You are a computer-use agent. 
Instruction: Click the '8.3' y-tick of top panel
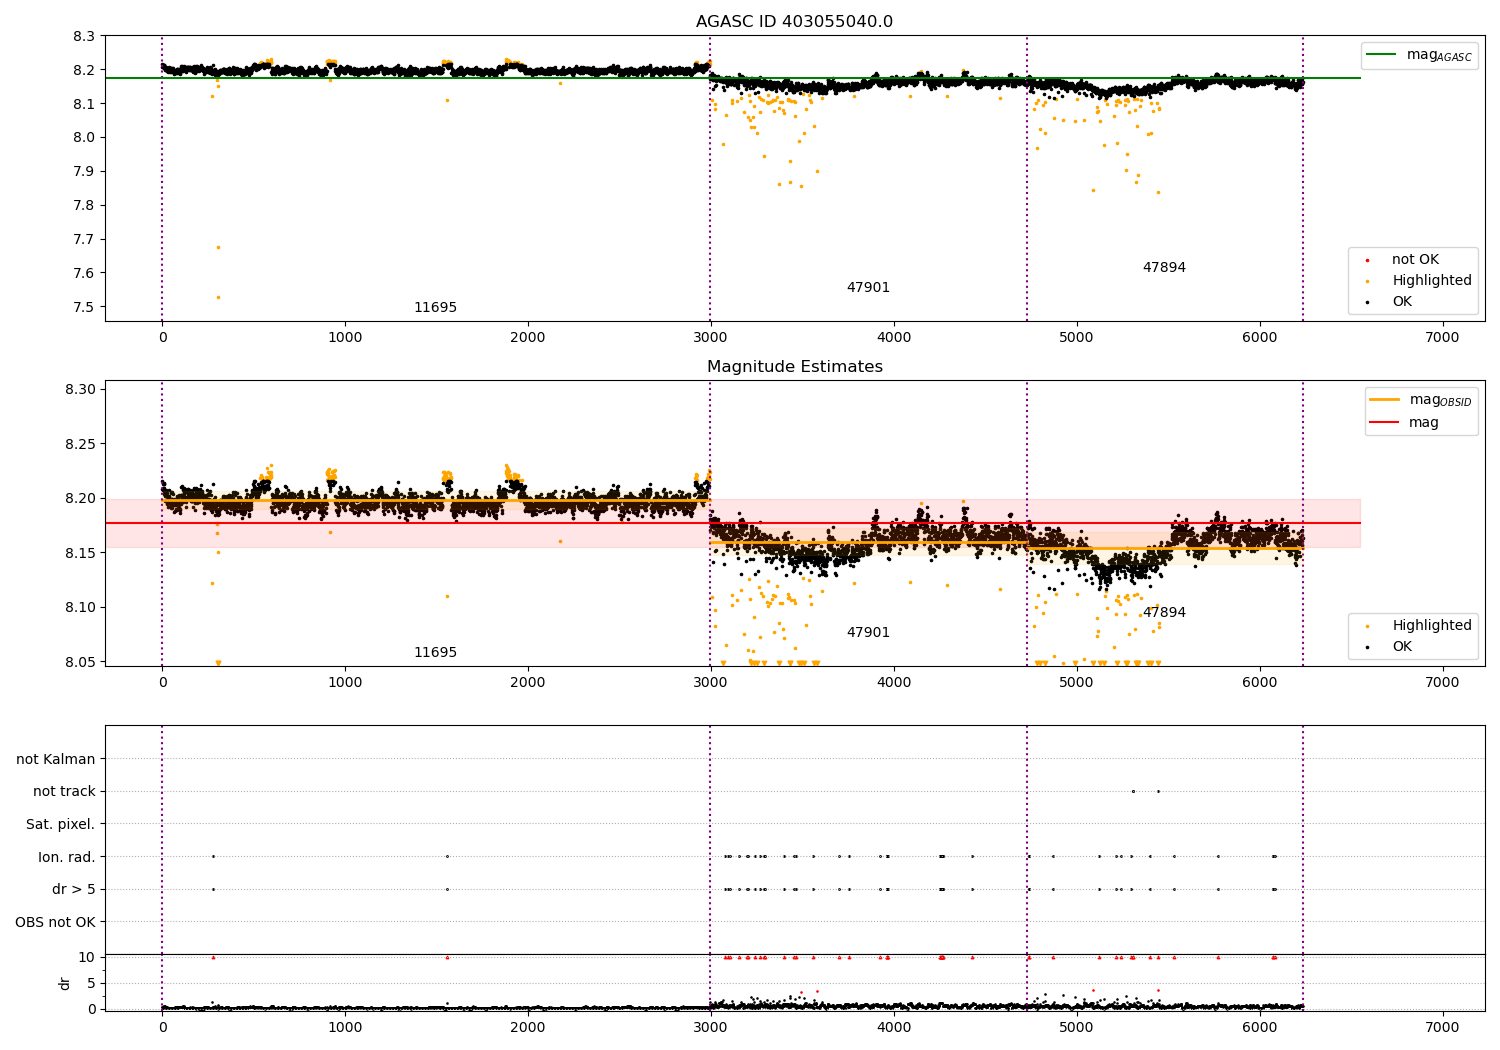[x=84, y=37]
